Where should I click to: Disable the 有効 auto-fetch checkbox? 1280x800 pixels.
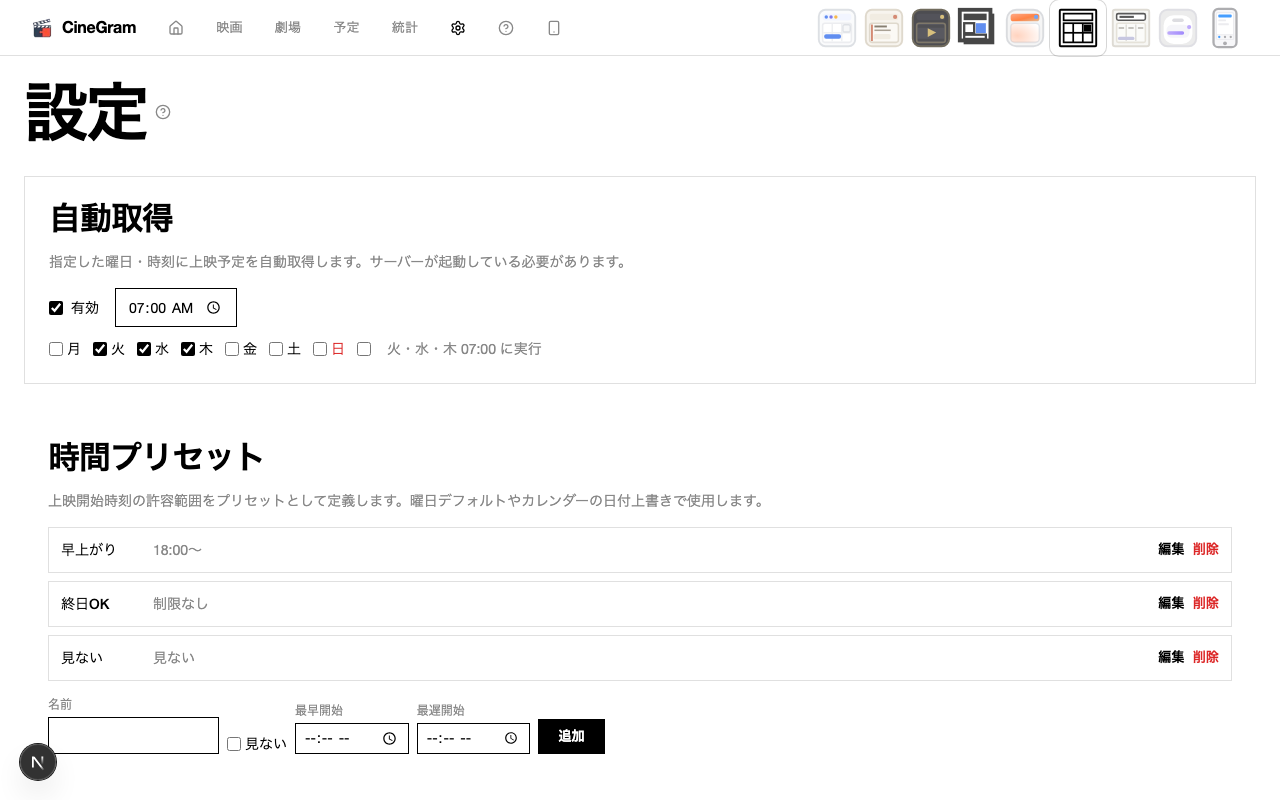click(x=56, y=308)
